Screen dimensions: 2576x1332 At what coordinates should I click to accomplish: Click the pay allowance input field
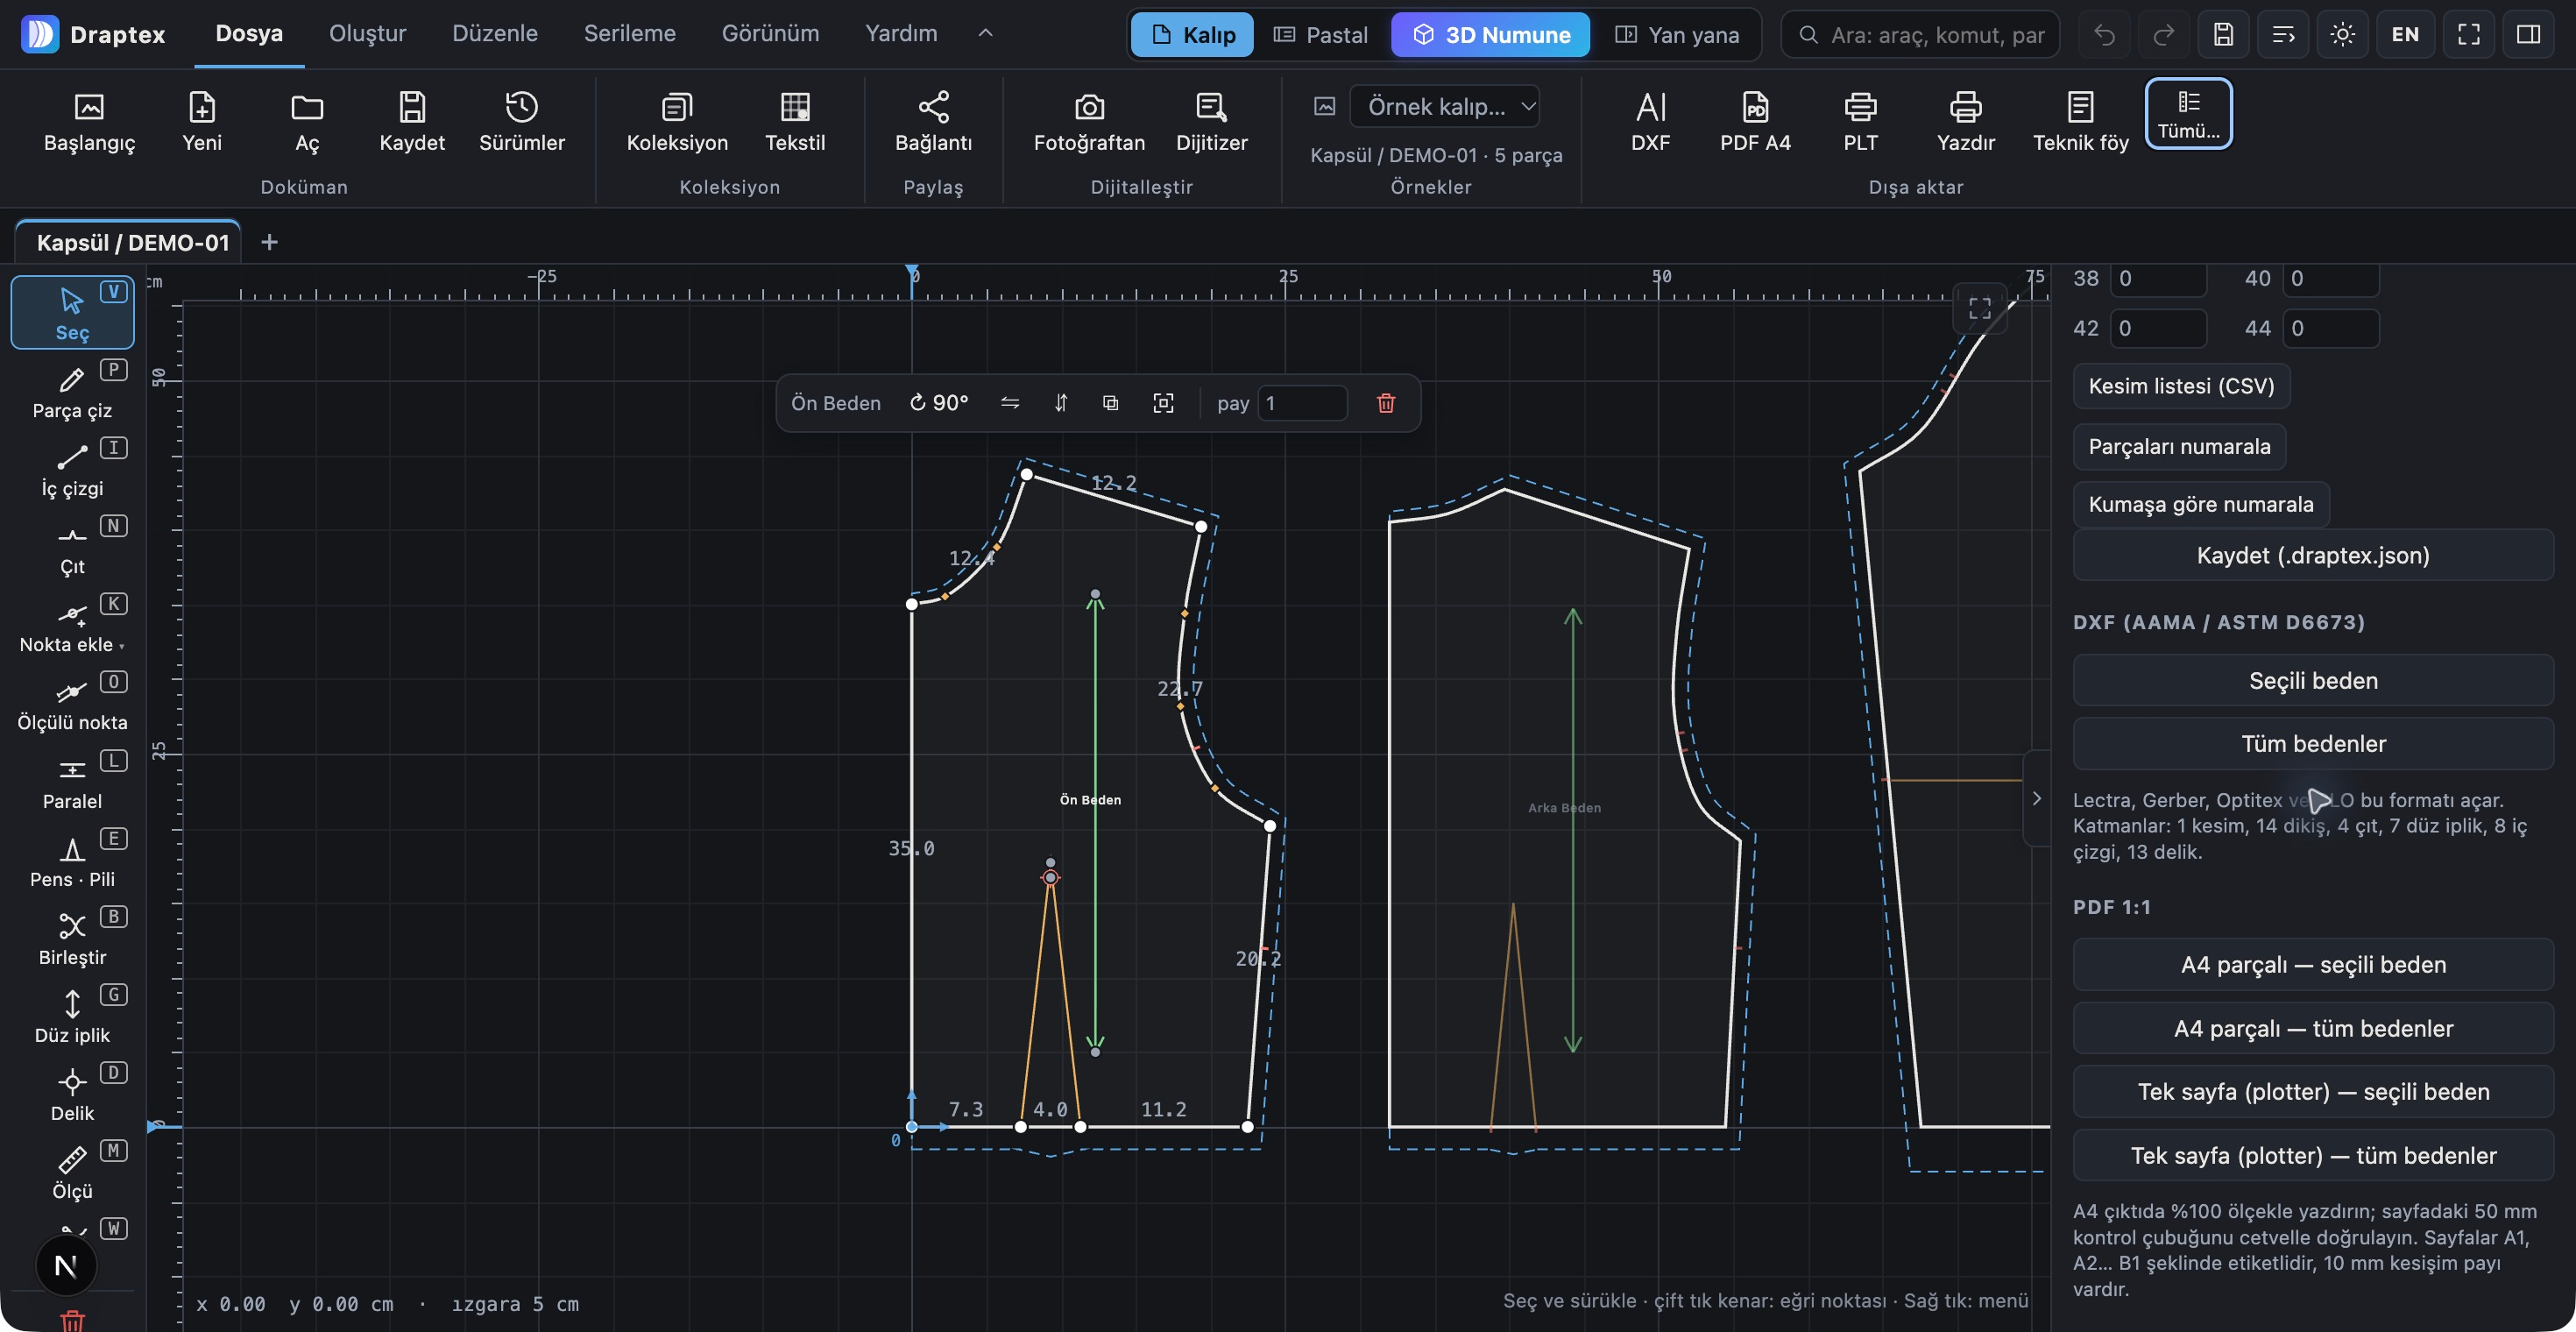pyautogui.click(x=1301, y=403)
